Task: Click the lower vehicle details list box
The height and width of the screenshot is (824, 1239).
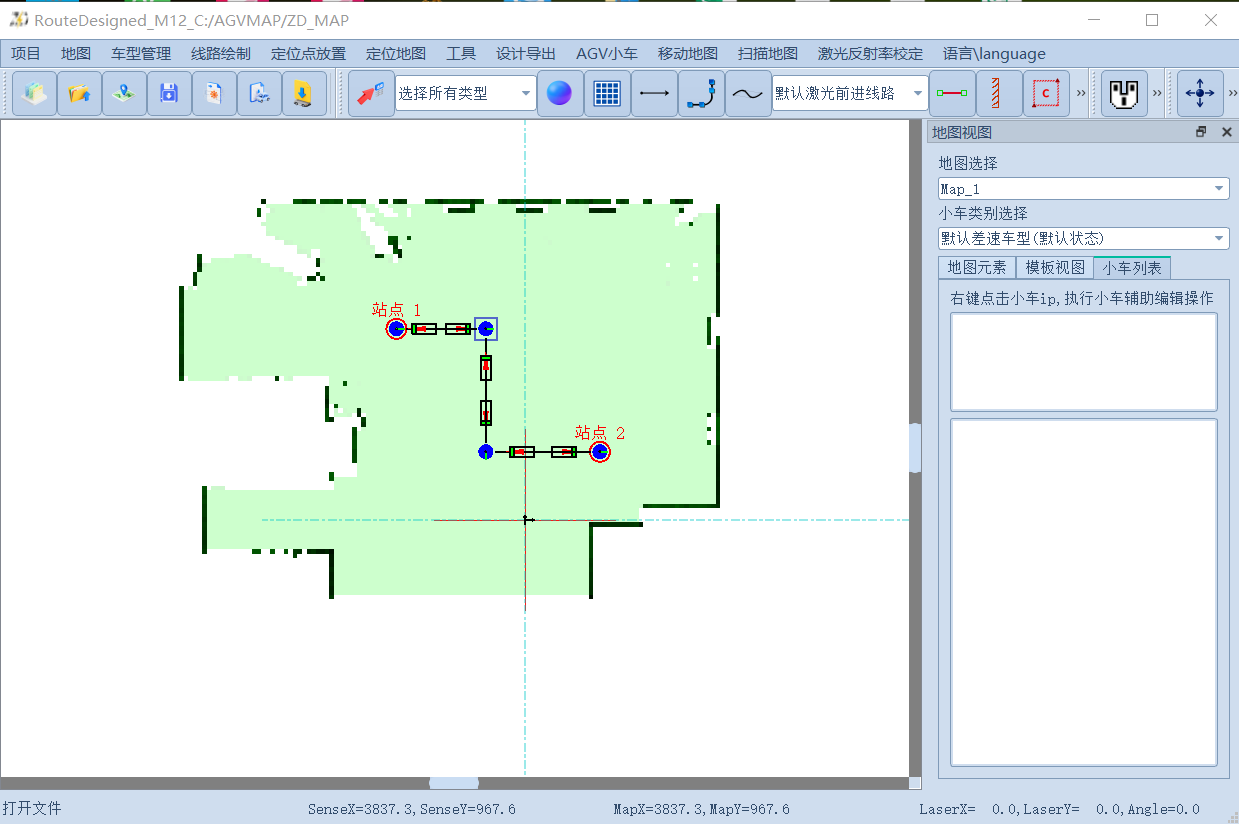Action: click(x=1084, y=593)
